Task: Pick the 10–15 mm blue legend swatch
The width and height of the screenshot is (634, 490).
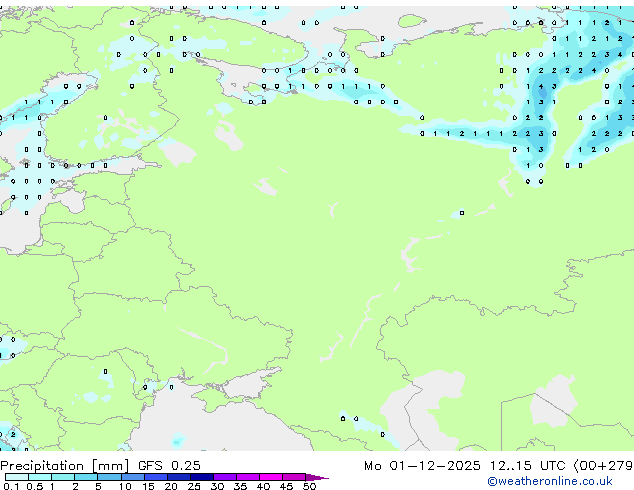Action: click(x=132, y=477)
